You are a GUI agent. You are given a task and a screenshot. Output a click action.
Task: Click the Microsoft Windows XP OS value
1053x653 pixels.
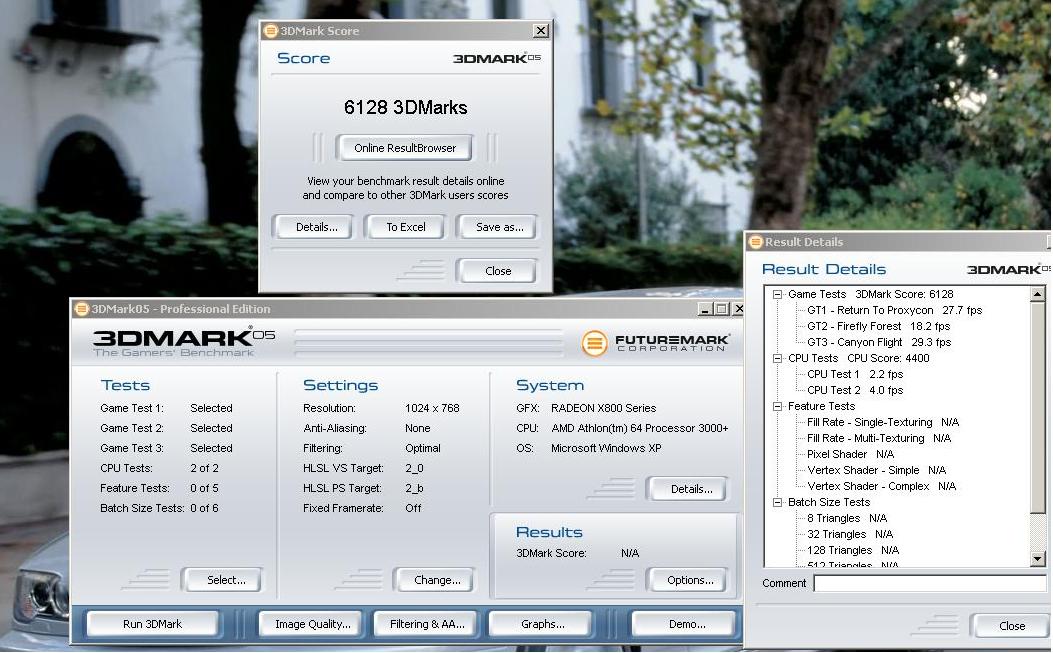(x=606, y=448)
